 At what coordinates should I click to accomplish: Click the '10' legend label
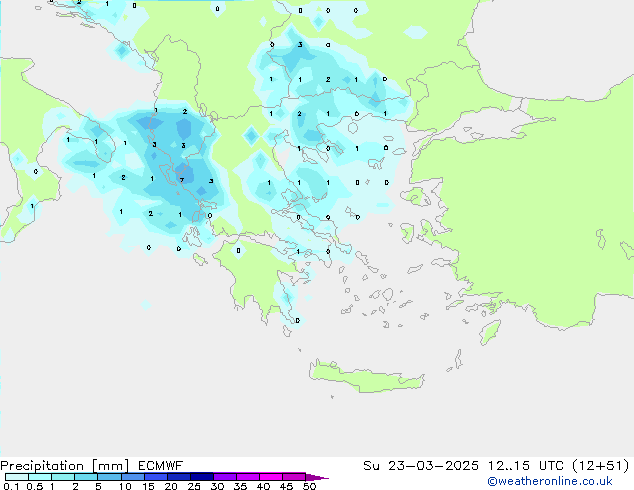point(125,486)
